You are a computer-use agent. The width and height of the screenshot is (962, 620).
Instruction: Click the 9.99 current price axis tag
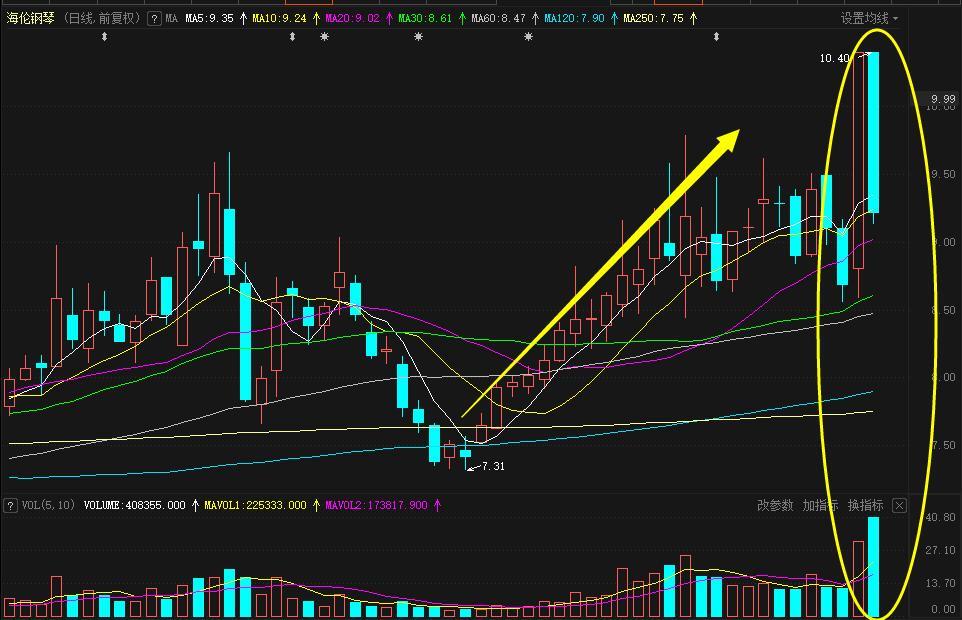pyautogui.click(x=943, y=99)
